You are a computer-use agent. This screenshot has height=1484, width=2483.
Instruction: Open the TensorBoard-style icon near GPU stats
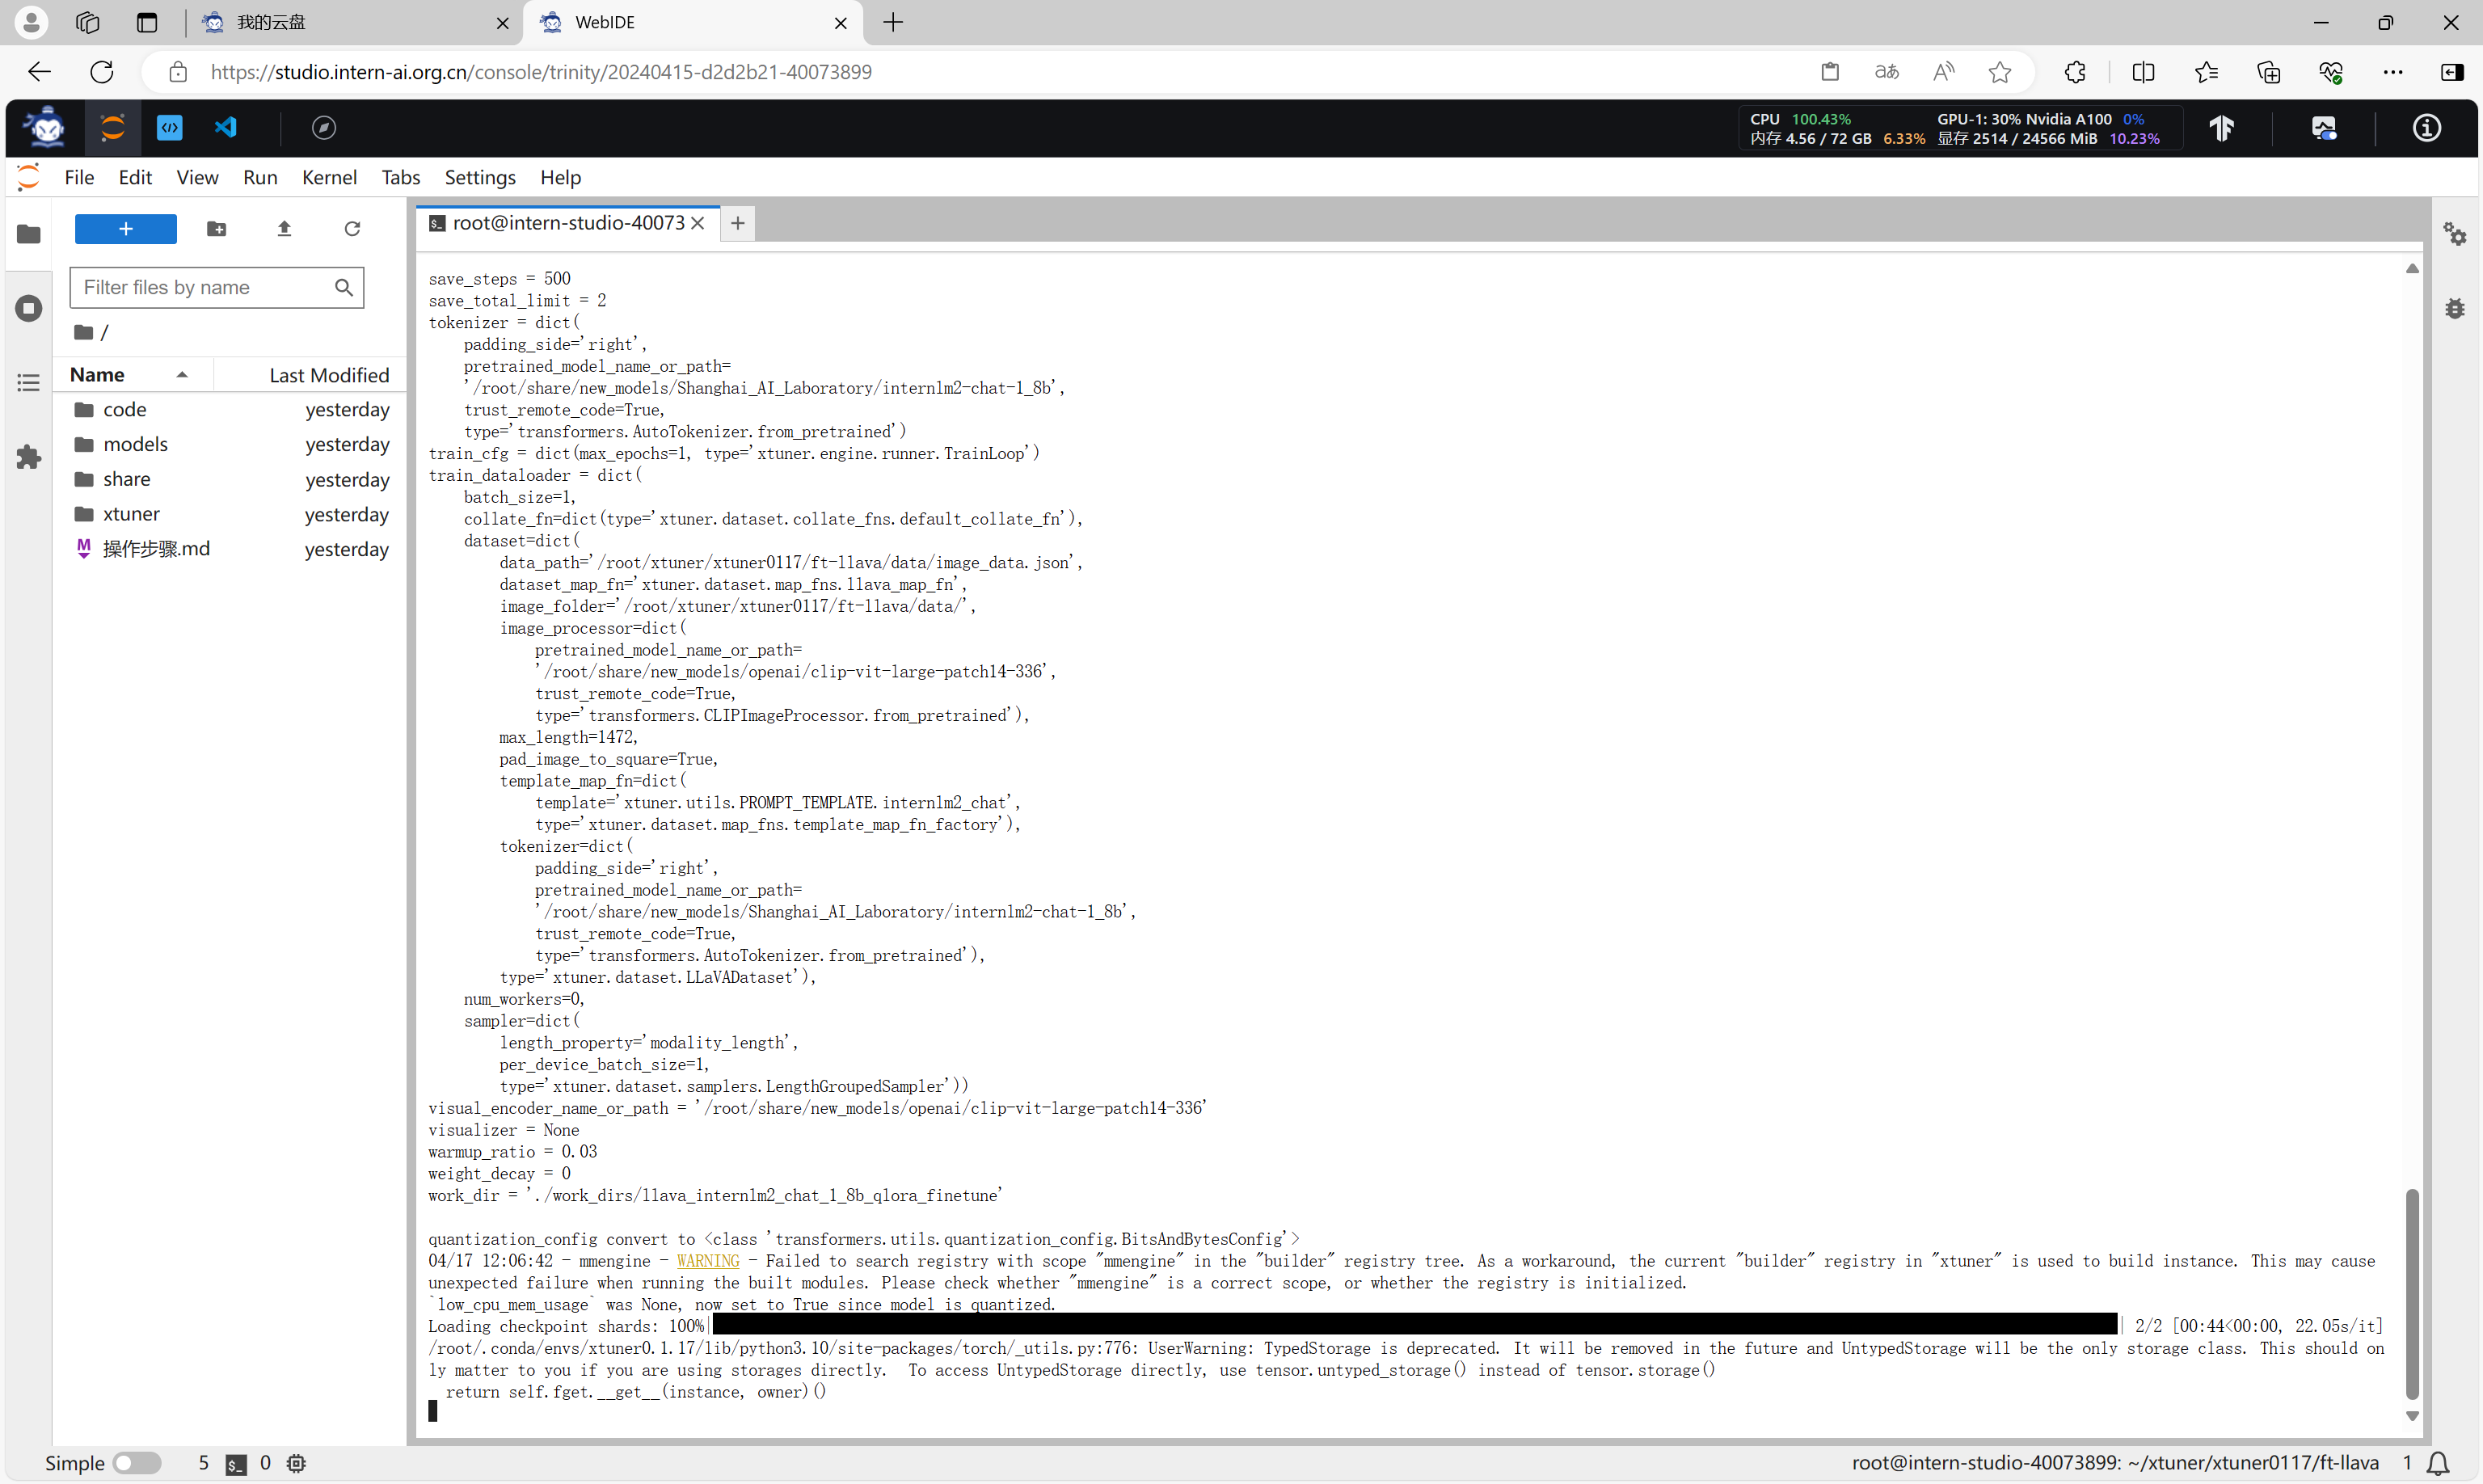tap(2222, 127)
